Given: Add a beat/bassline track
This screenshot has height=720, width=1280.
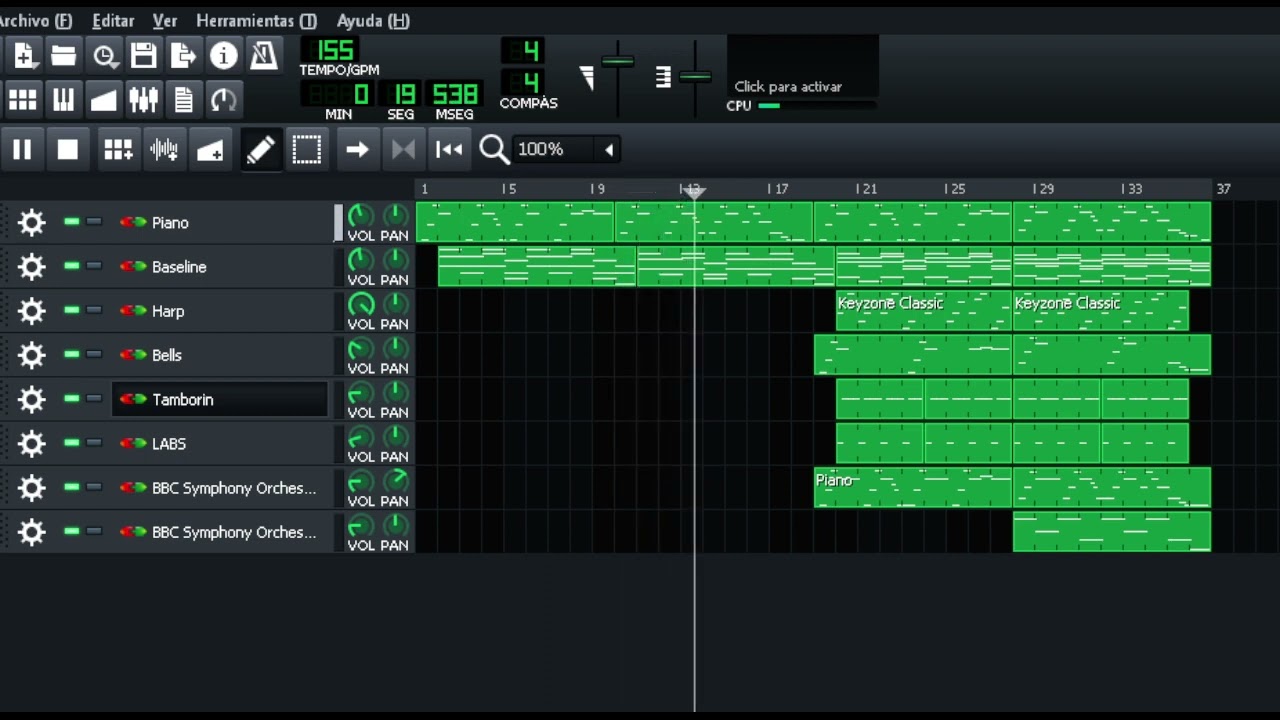Looking at the screenshot, I should (x=118, y=150).
